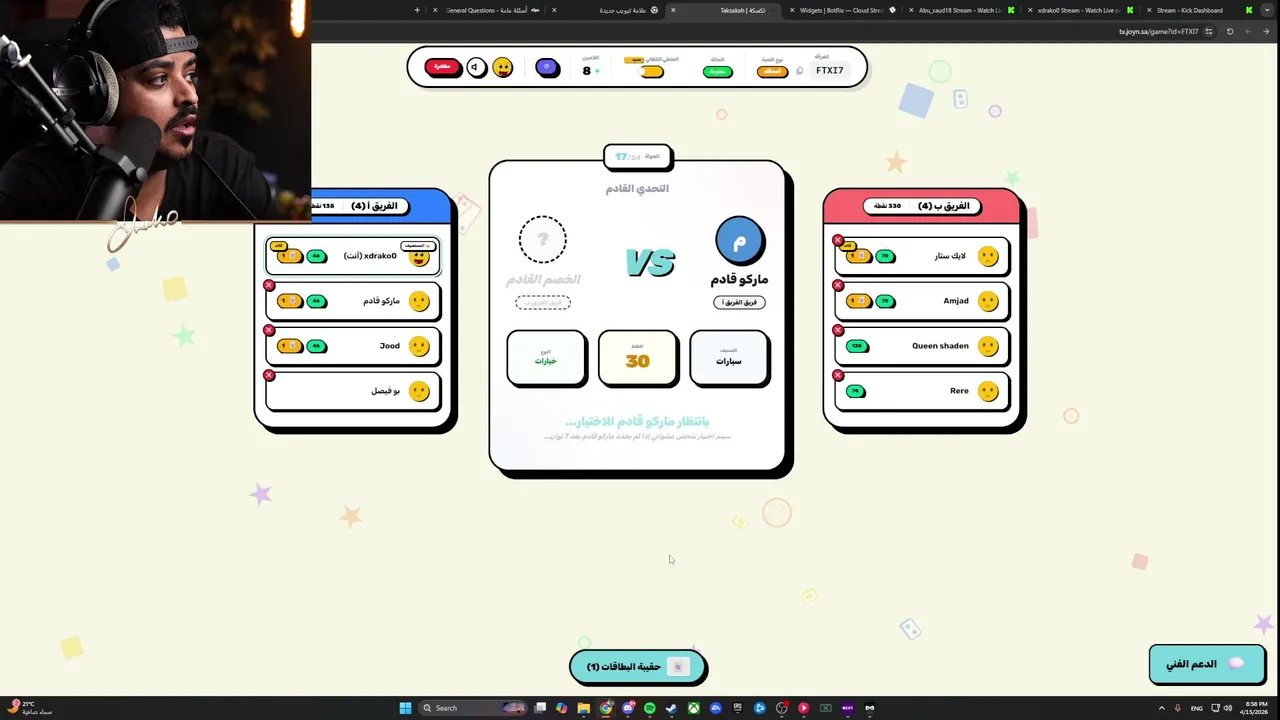This screenshot has height=720, width=1280.
Task: Click the FTXI7 room code field
Action: click(x=829, y=71)
